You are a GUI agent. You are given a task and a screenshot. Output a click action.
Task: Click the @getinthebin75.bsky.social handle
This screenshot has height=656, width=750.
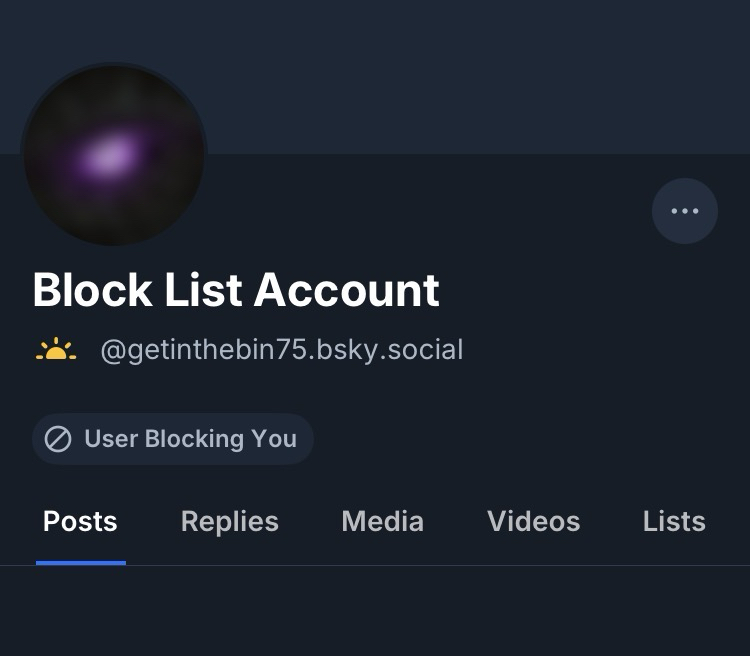coord(281,350)
